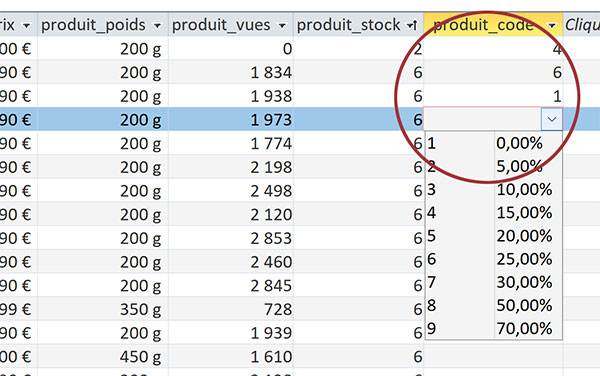Select the produit_code cell showing 4
This screenshot has height=376, width=600.
tap(493, 49)
